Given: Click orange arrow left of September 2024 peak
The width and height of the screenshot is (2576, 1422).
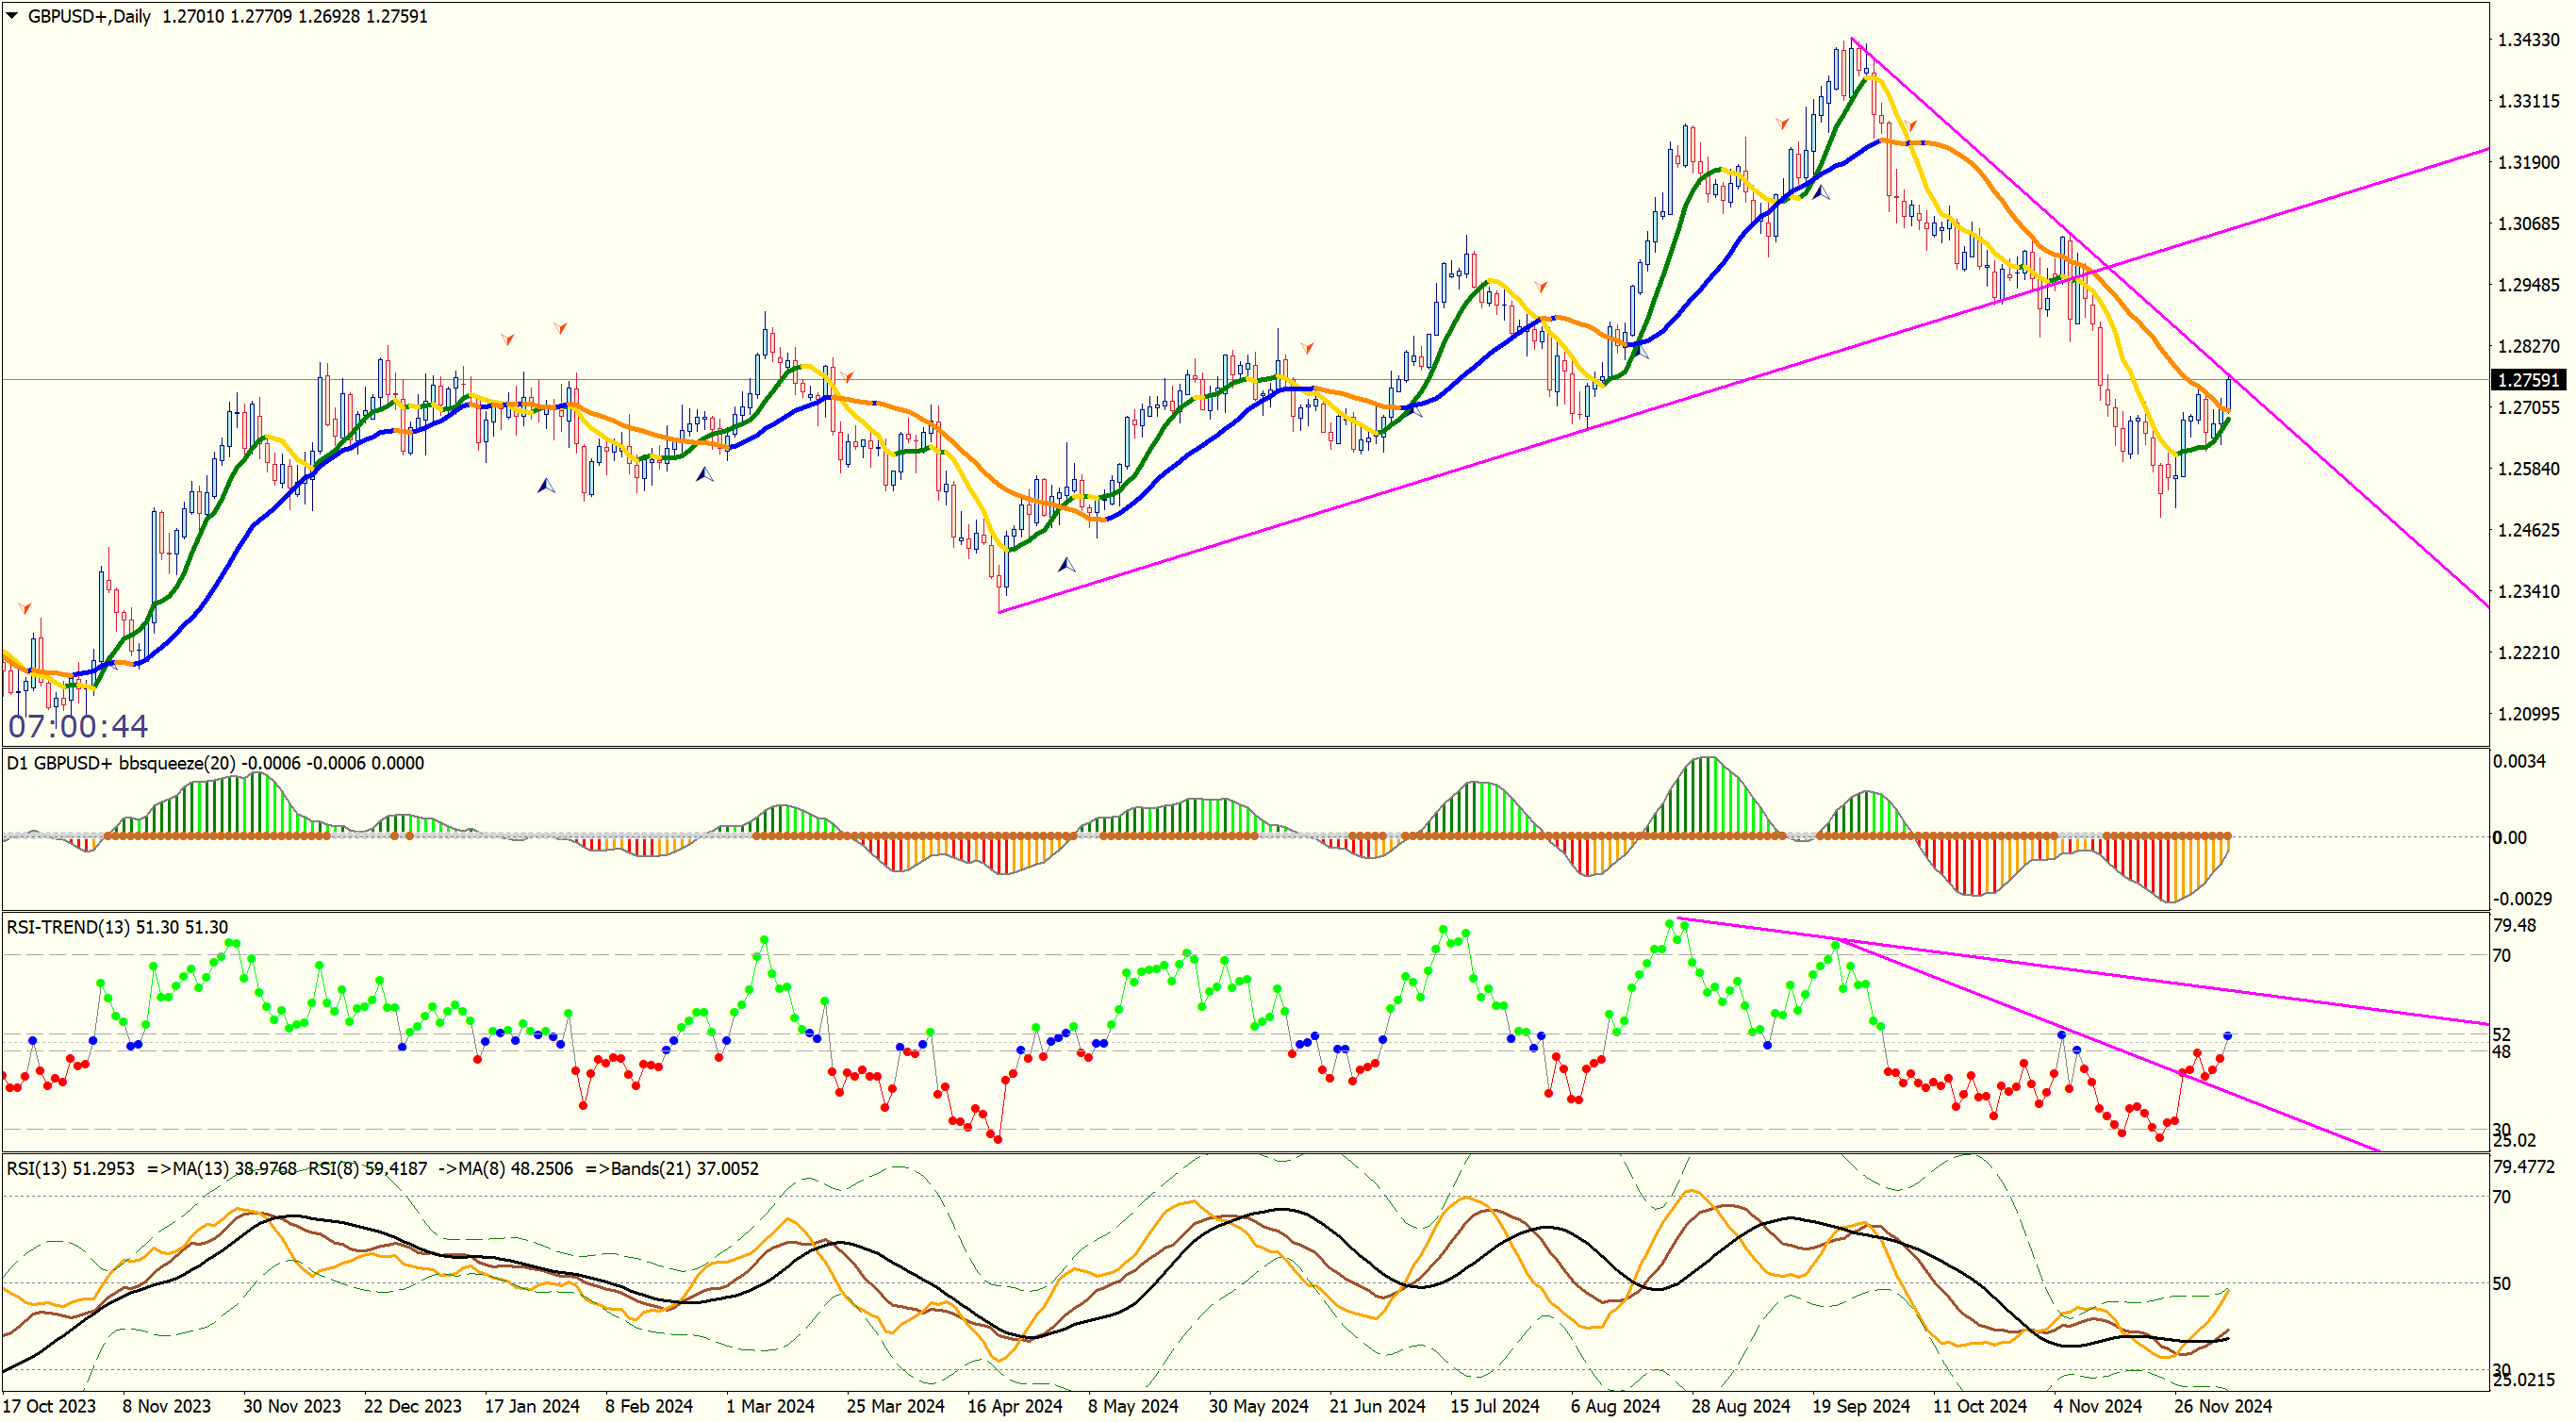Looking at the screenshot, I should point(1782,123).
